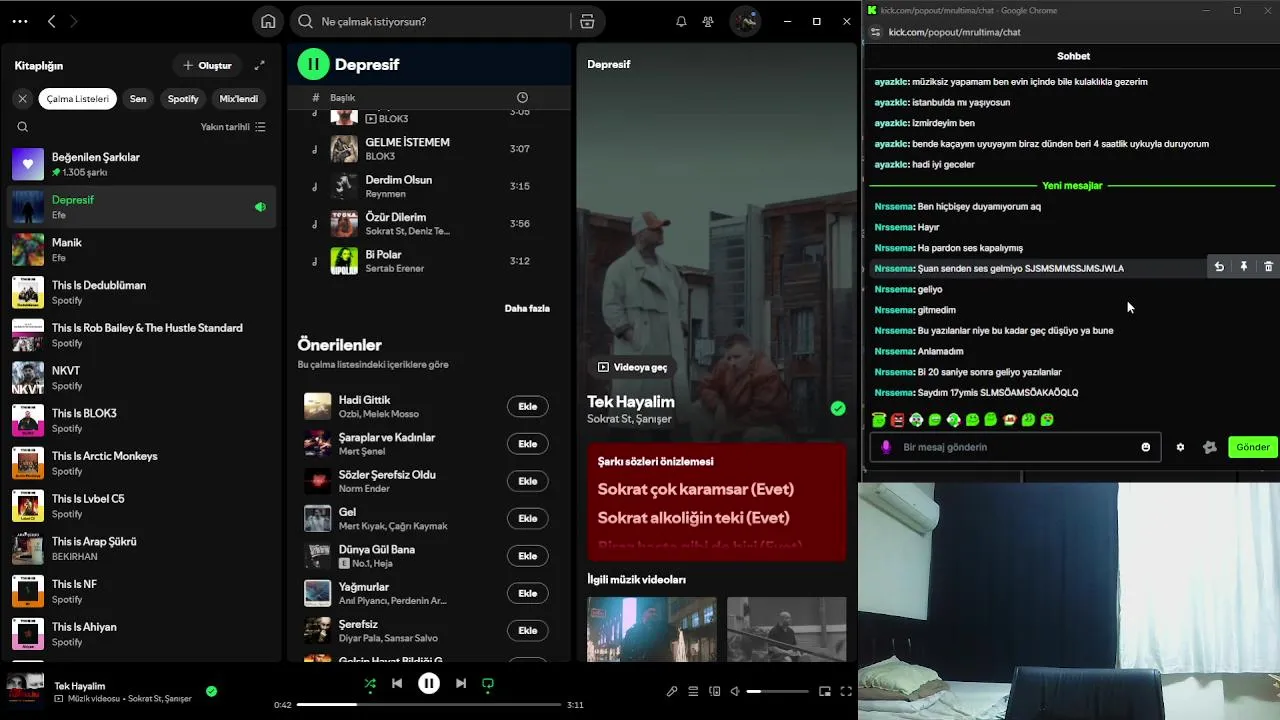Delete the highlighted Nrssema message with trash icon
The image size is (1280, 720).
coord(1268,267)
